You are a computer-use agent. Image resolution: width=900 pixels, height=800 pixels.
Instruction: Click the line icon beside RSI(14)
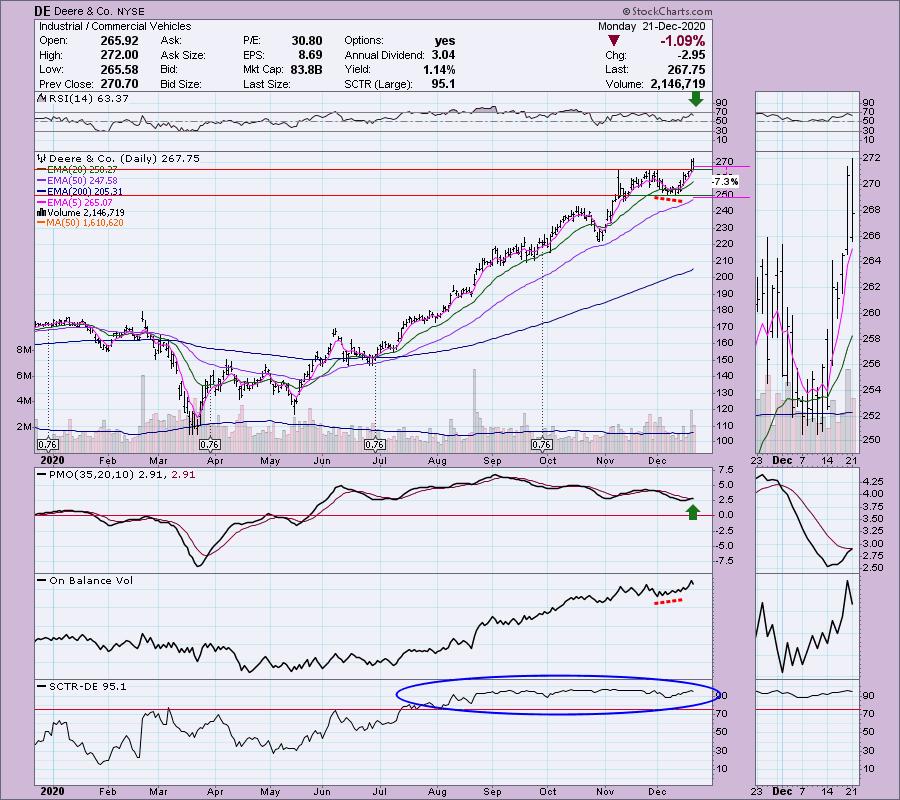[42, 98]
